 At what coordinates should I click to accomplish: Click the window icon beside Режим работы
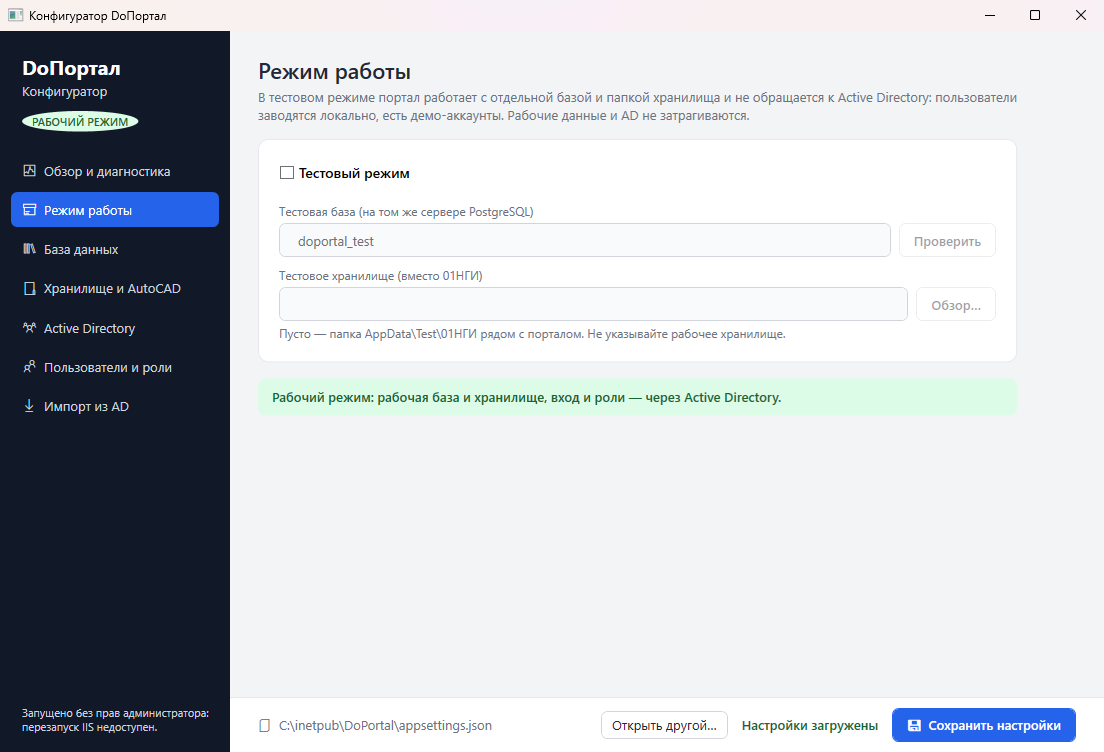[x=29, y=210]
